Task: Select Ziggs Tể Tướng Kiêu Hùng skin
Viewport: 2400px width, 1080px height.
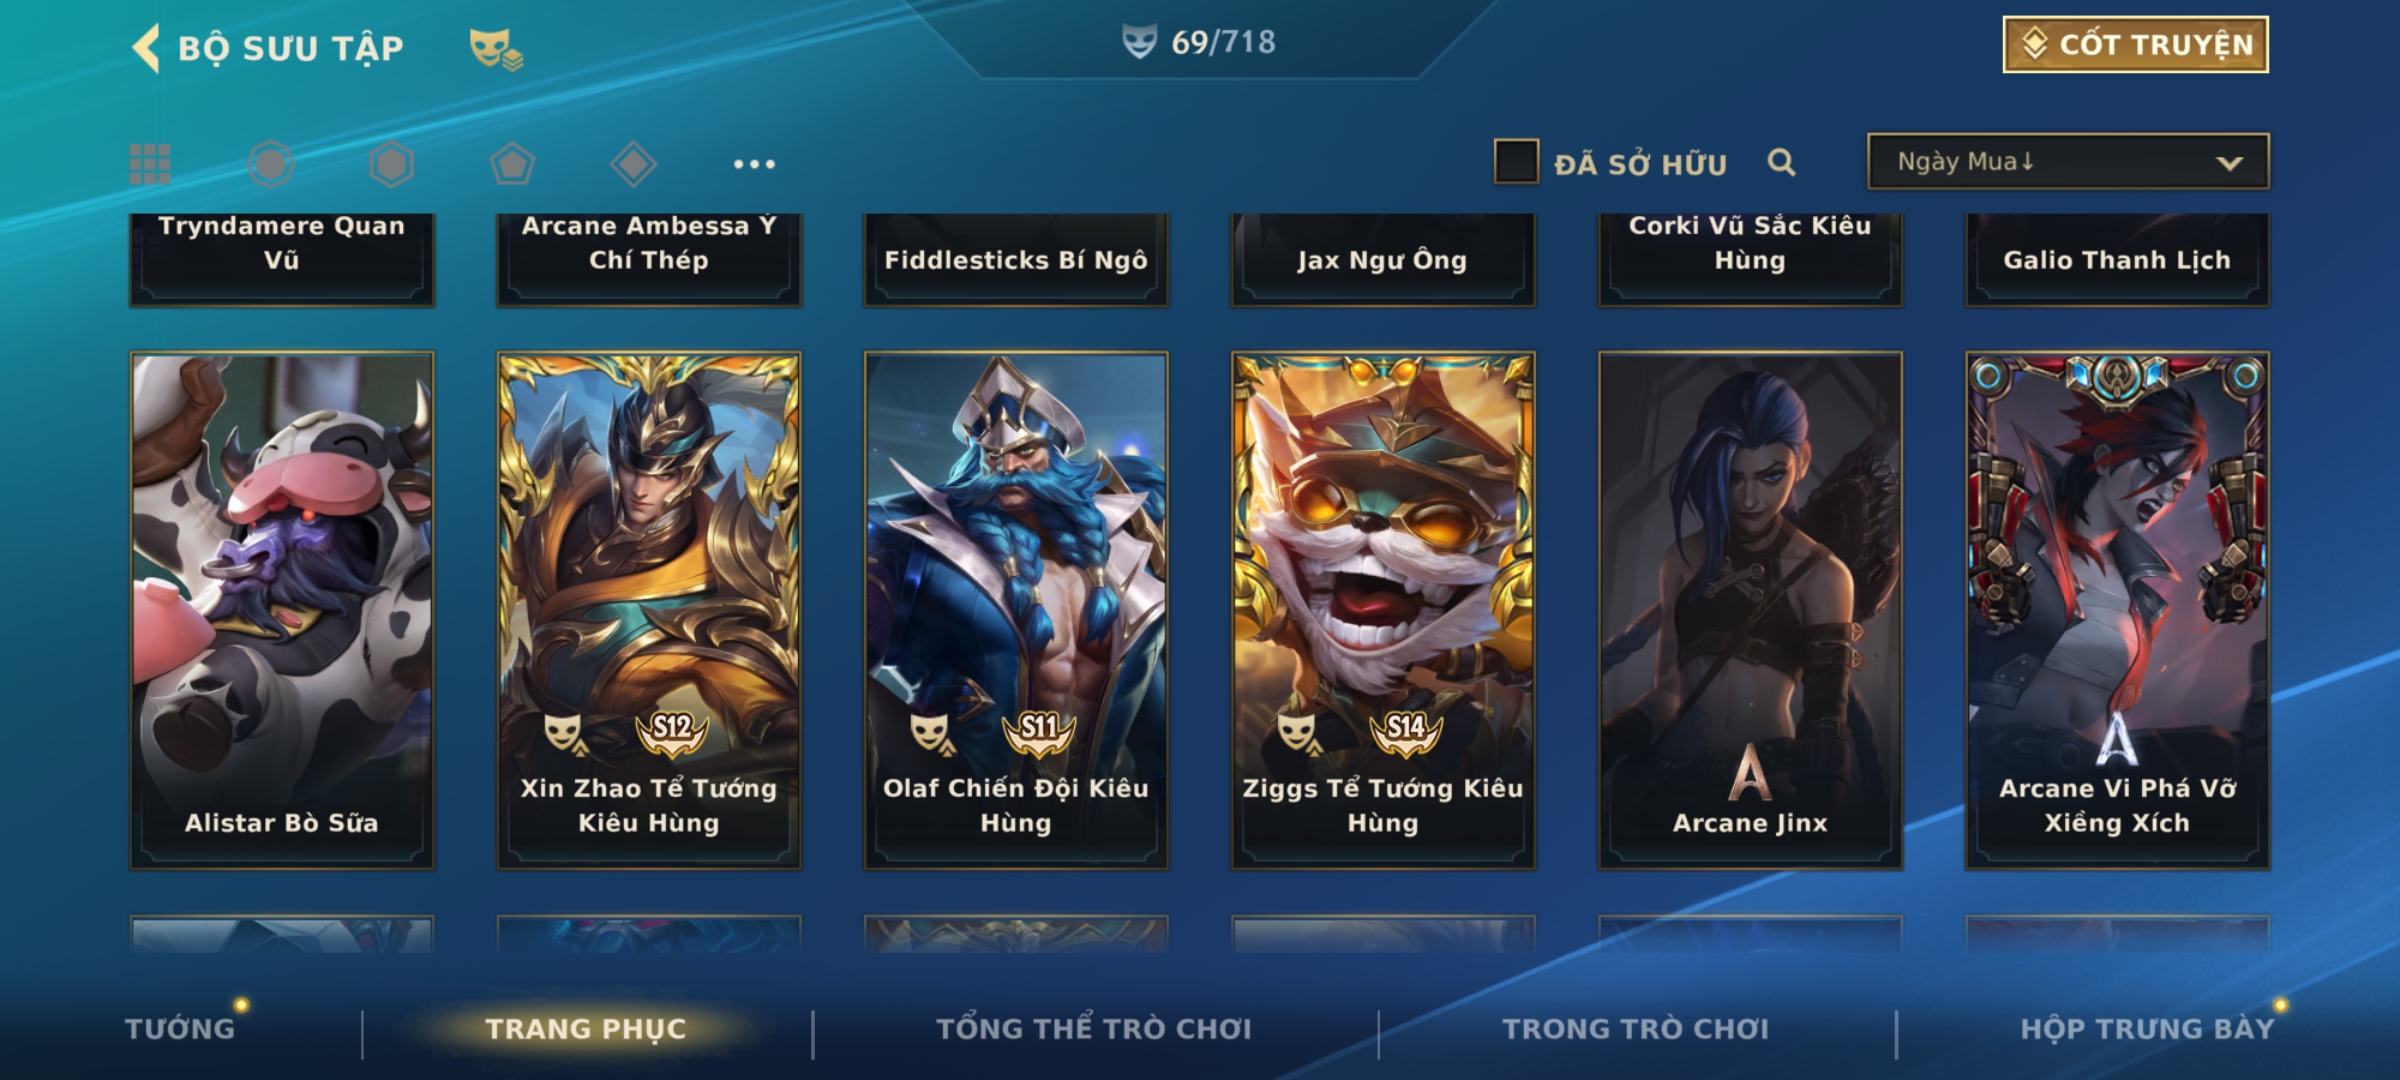Action: pos(1383,610)
